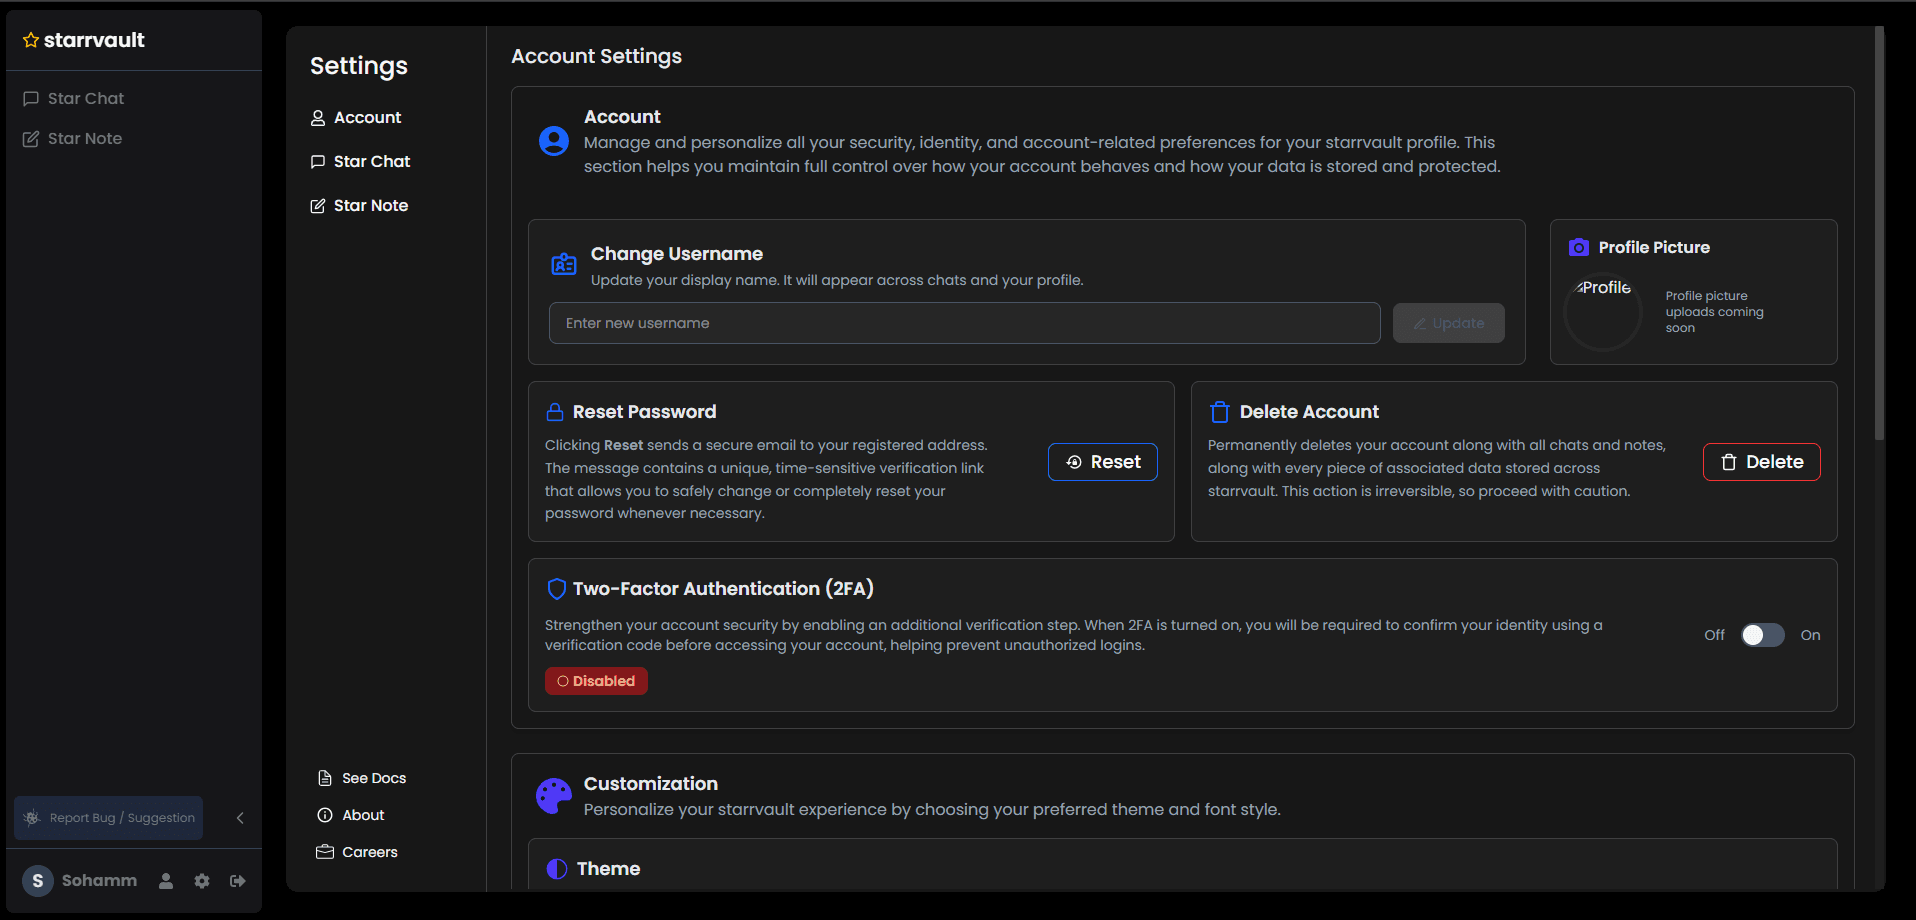Viewport: 1916px width, 920px height.
Task: Click the lock icon beside Reset Password
Action: click(x=556, y=411)
